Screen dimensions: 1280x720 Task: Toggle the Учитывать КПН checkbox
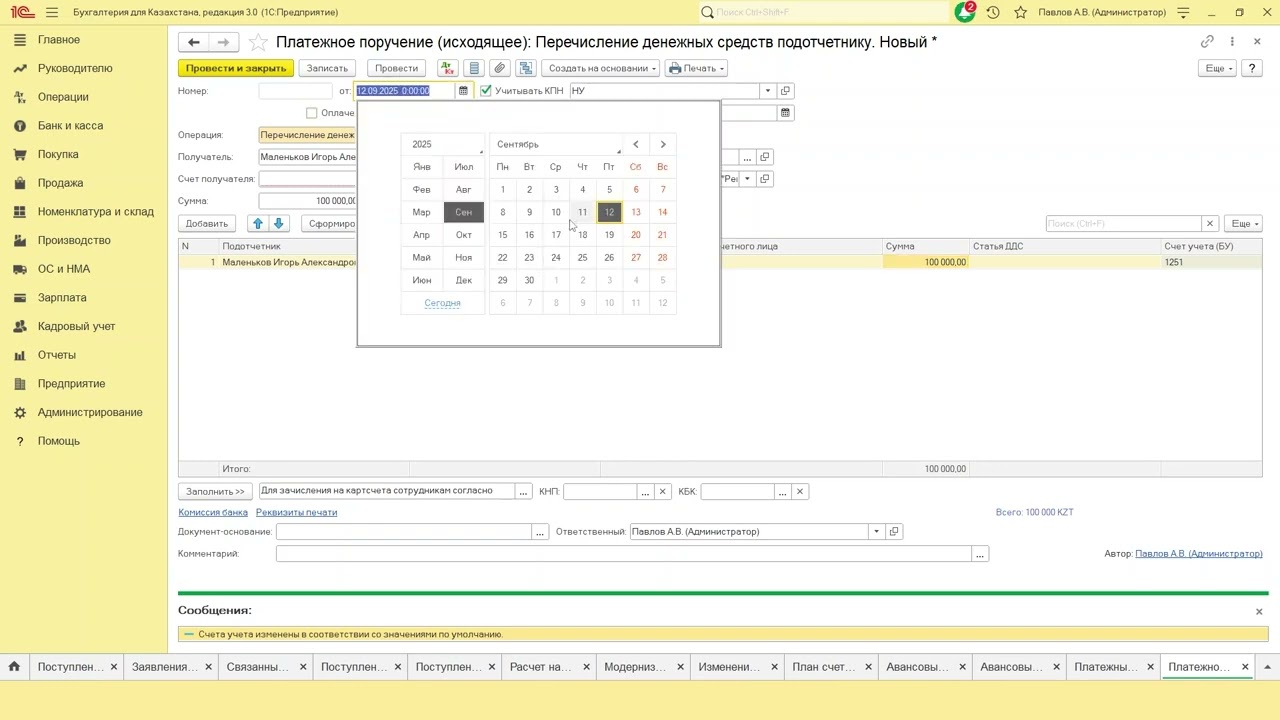[486, 91]
